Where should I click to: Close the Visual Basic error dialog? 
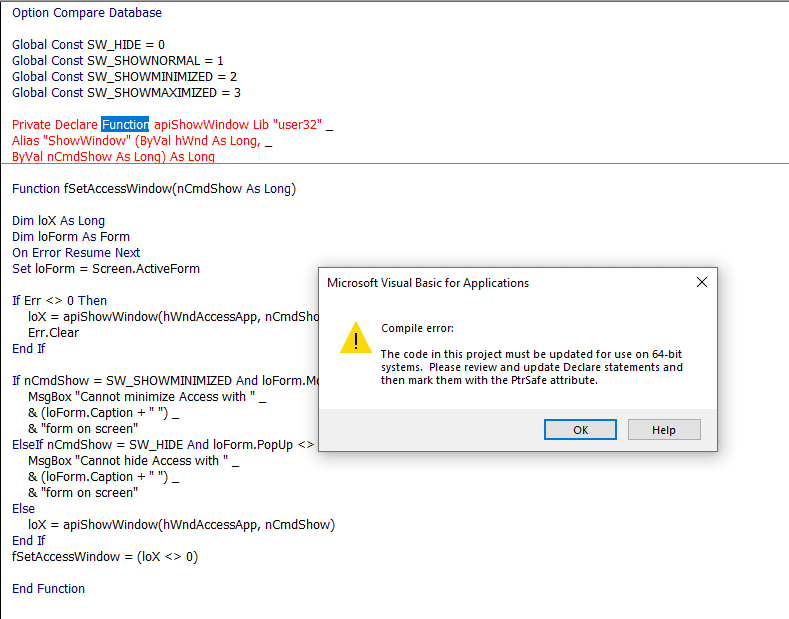702,282
